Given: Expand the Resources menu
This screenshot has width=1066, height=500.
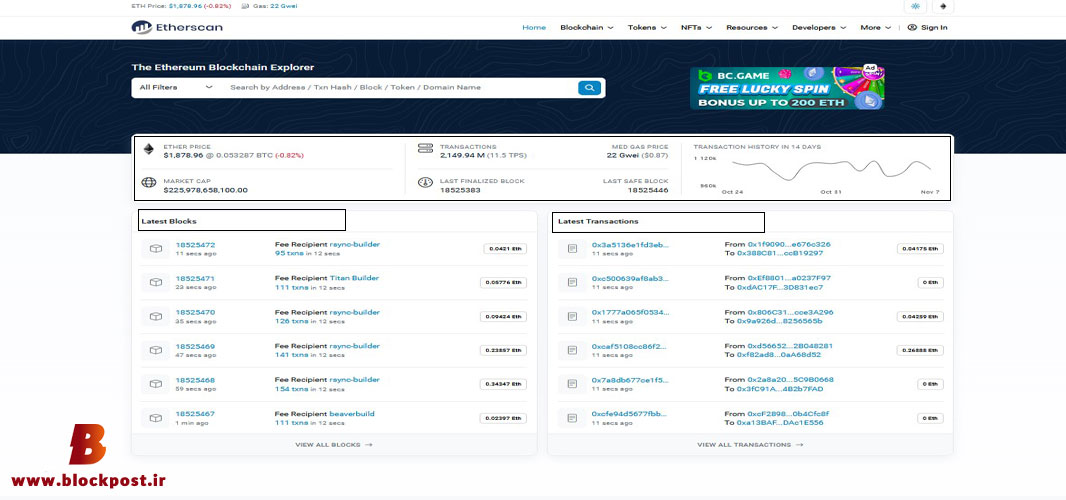Looking at the screenshot, I should click(751, 27).
